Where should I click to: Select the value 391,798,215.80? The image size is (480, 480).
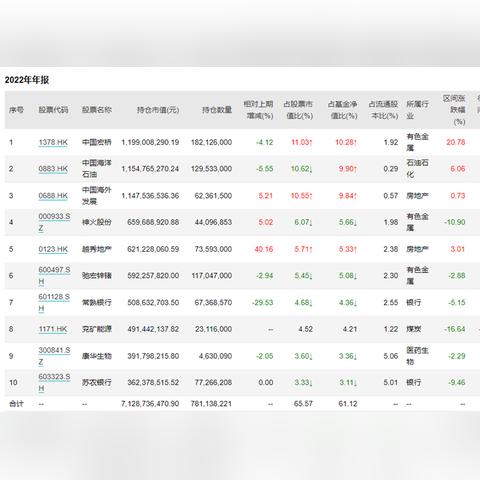click(x=153, y=356)
